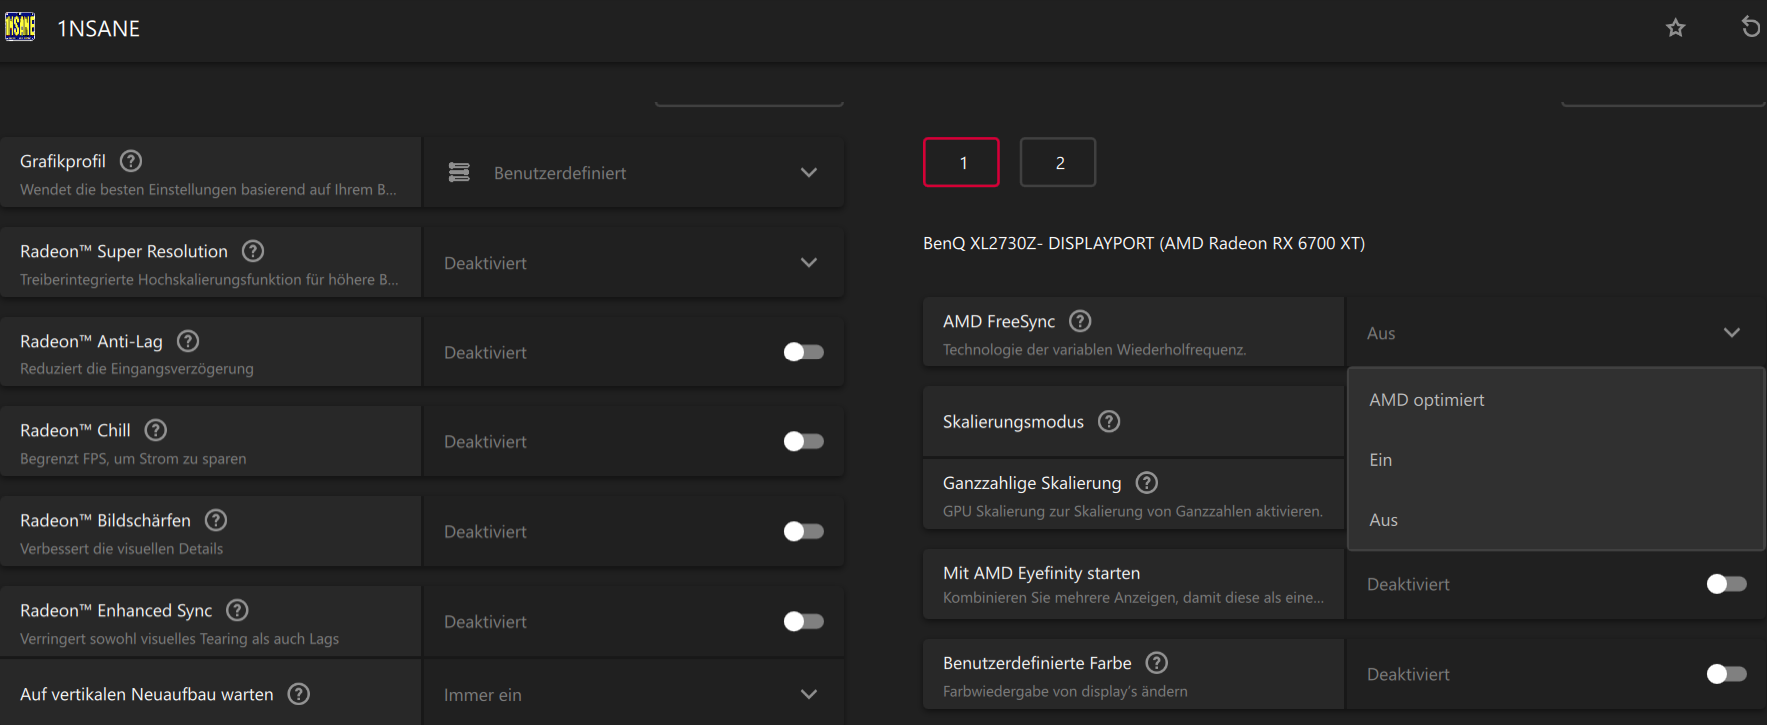Open the help icon next to Grafikprofil
The height and width of the screenshot is (725, 1767).
tap(131, 161)
